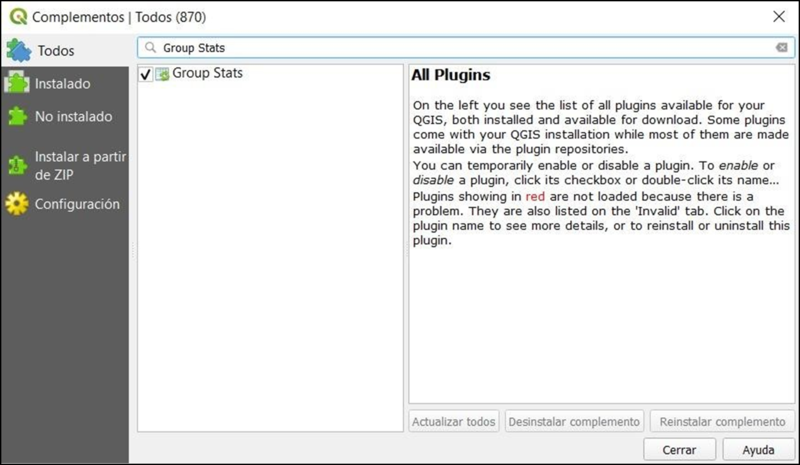800x465 pixels.
Task: Open help with the Ayuda button
Action: coord(758,450)
